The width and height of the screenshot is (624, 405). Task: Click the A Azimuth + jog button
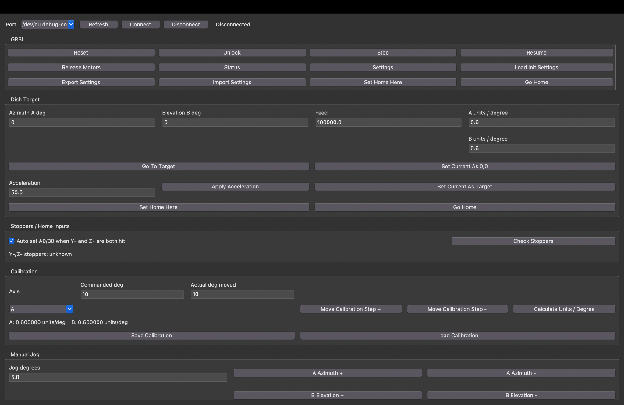[x=328, y=373]
